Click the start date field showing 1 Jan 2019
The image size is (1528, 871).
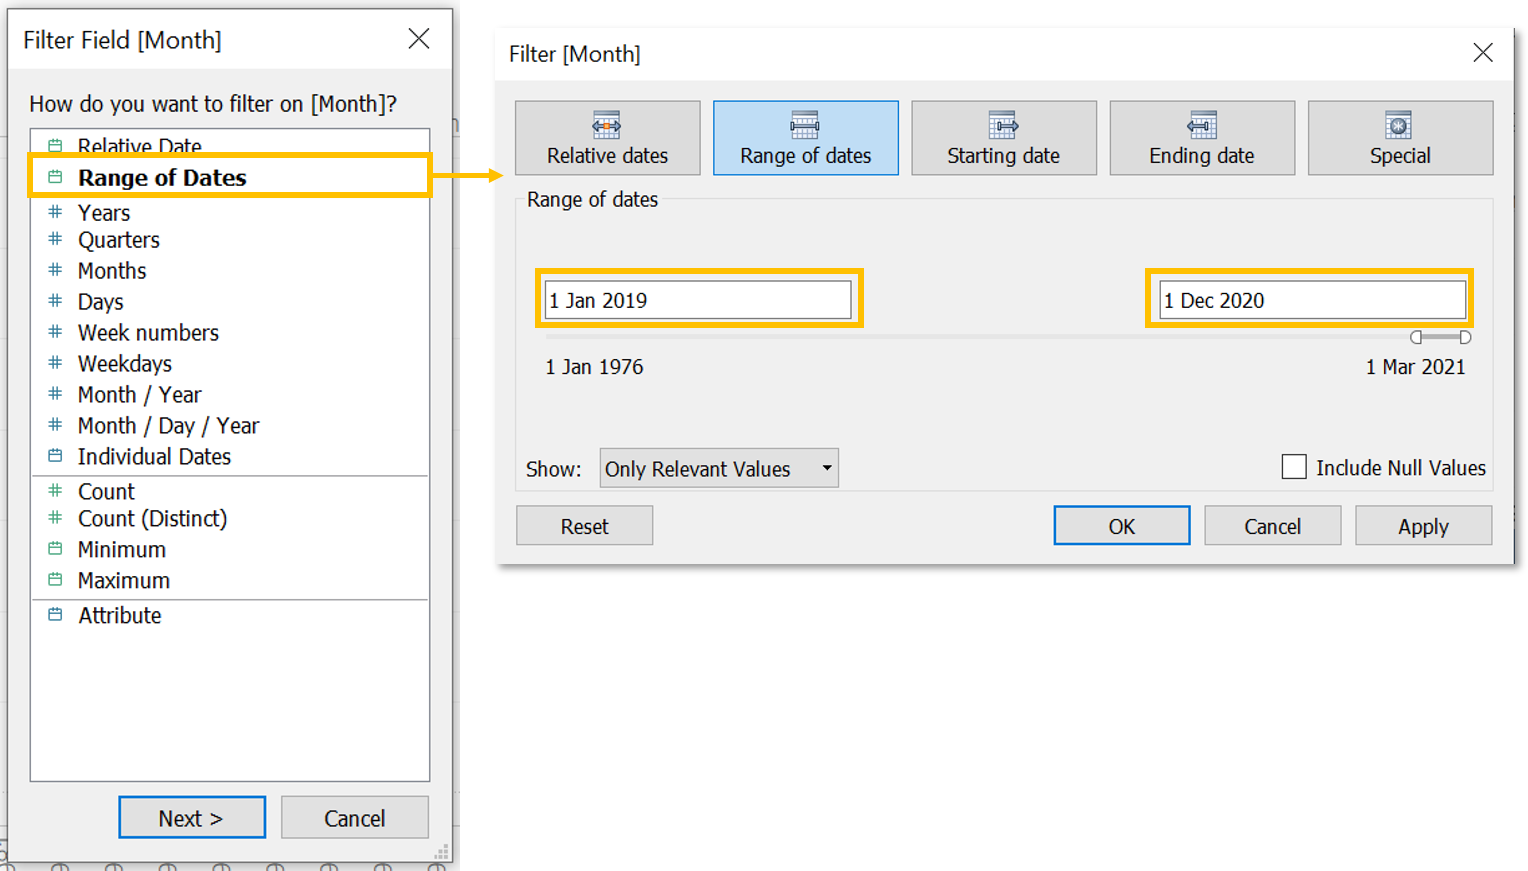697,300
